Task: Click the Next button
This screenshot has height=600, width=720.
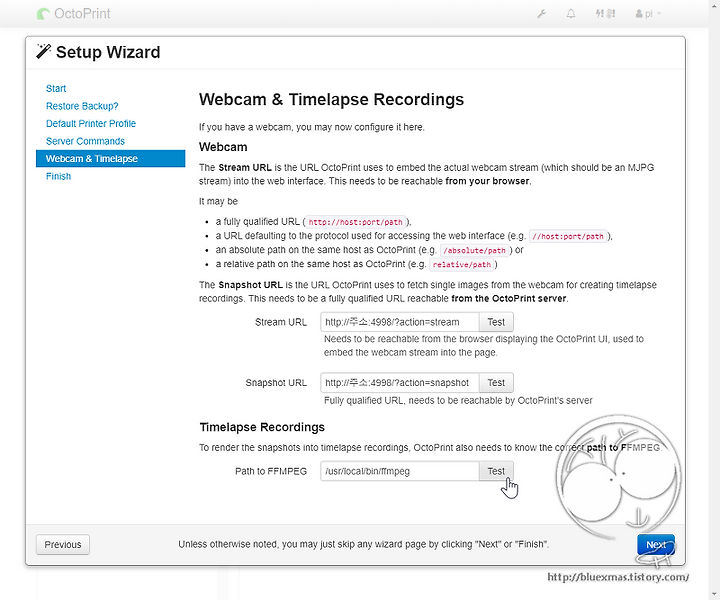Action: coord(656,544)
